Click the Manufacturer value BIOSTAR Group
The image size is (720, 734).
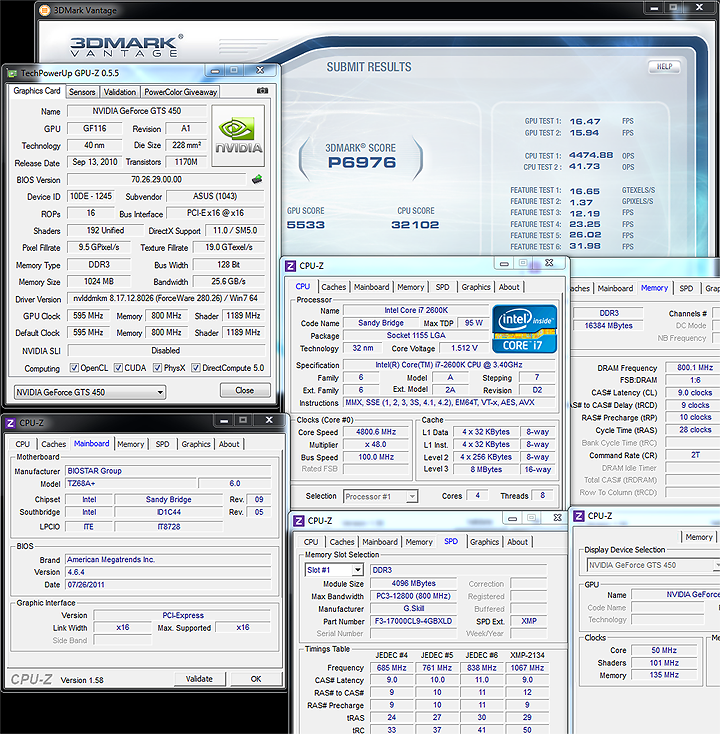(x=168, y=471)
